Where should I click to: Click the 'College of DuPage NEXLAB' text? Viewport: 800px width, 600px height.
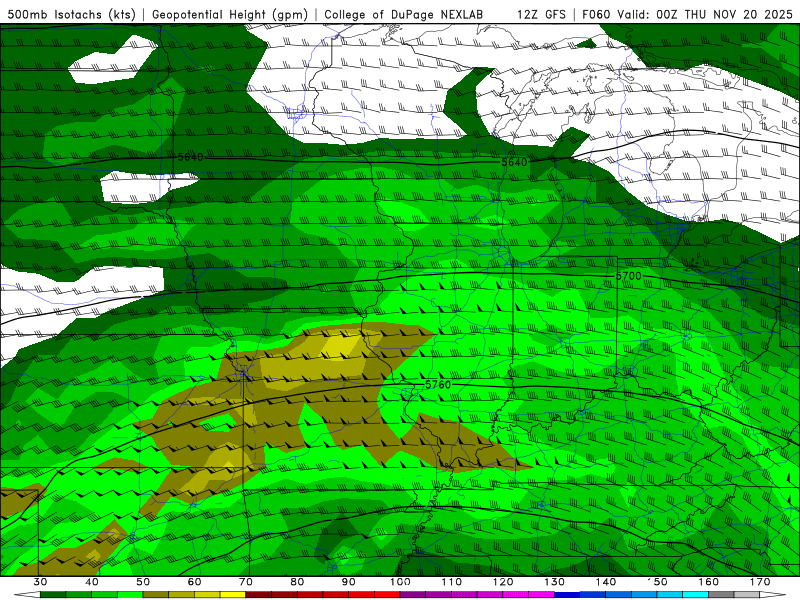[x=404, y=14]
